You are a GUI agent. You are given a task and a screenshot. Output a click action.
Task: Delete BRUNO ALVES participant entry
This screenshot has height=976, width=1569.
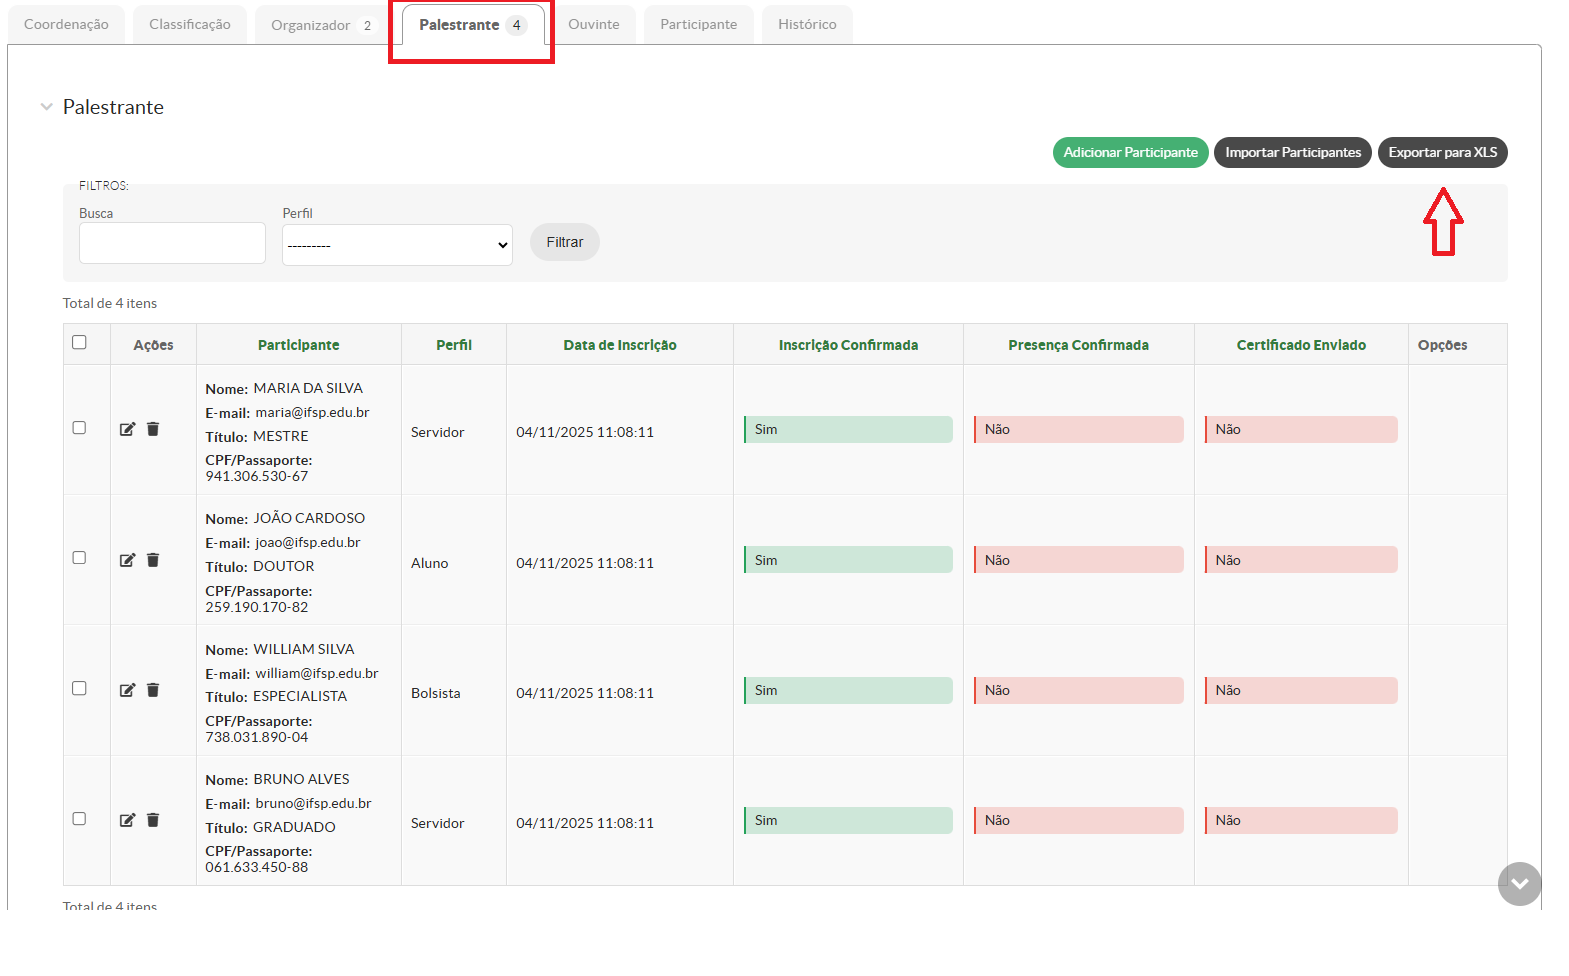click(153, 820)
